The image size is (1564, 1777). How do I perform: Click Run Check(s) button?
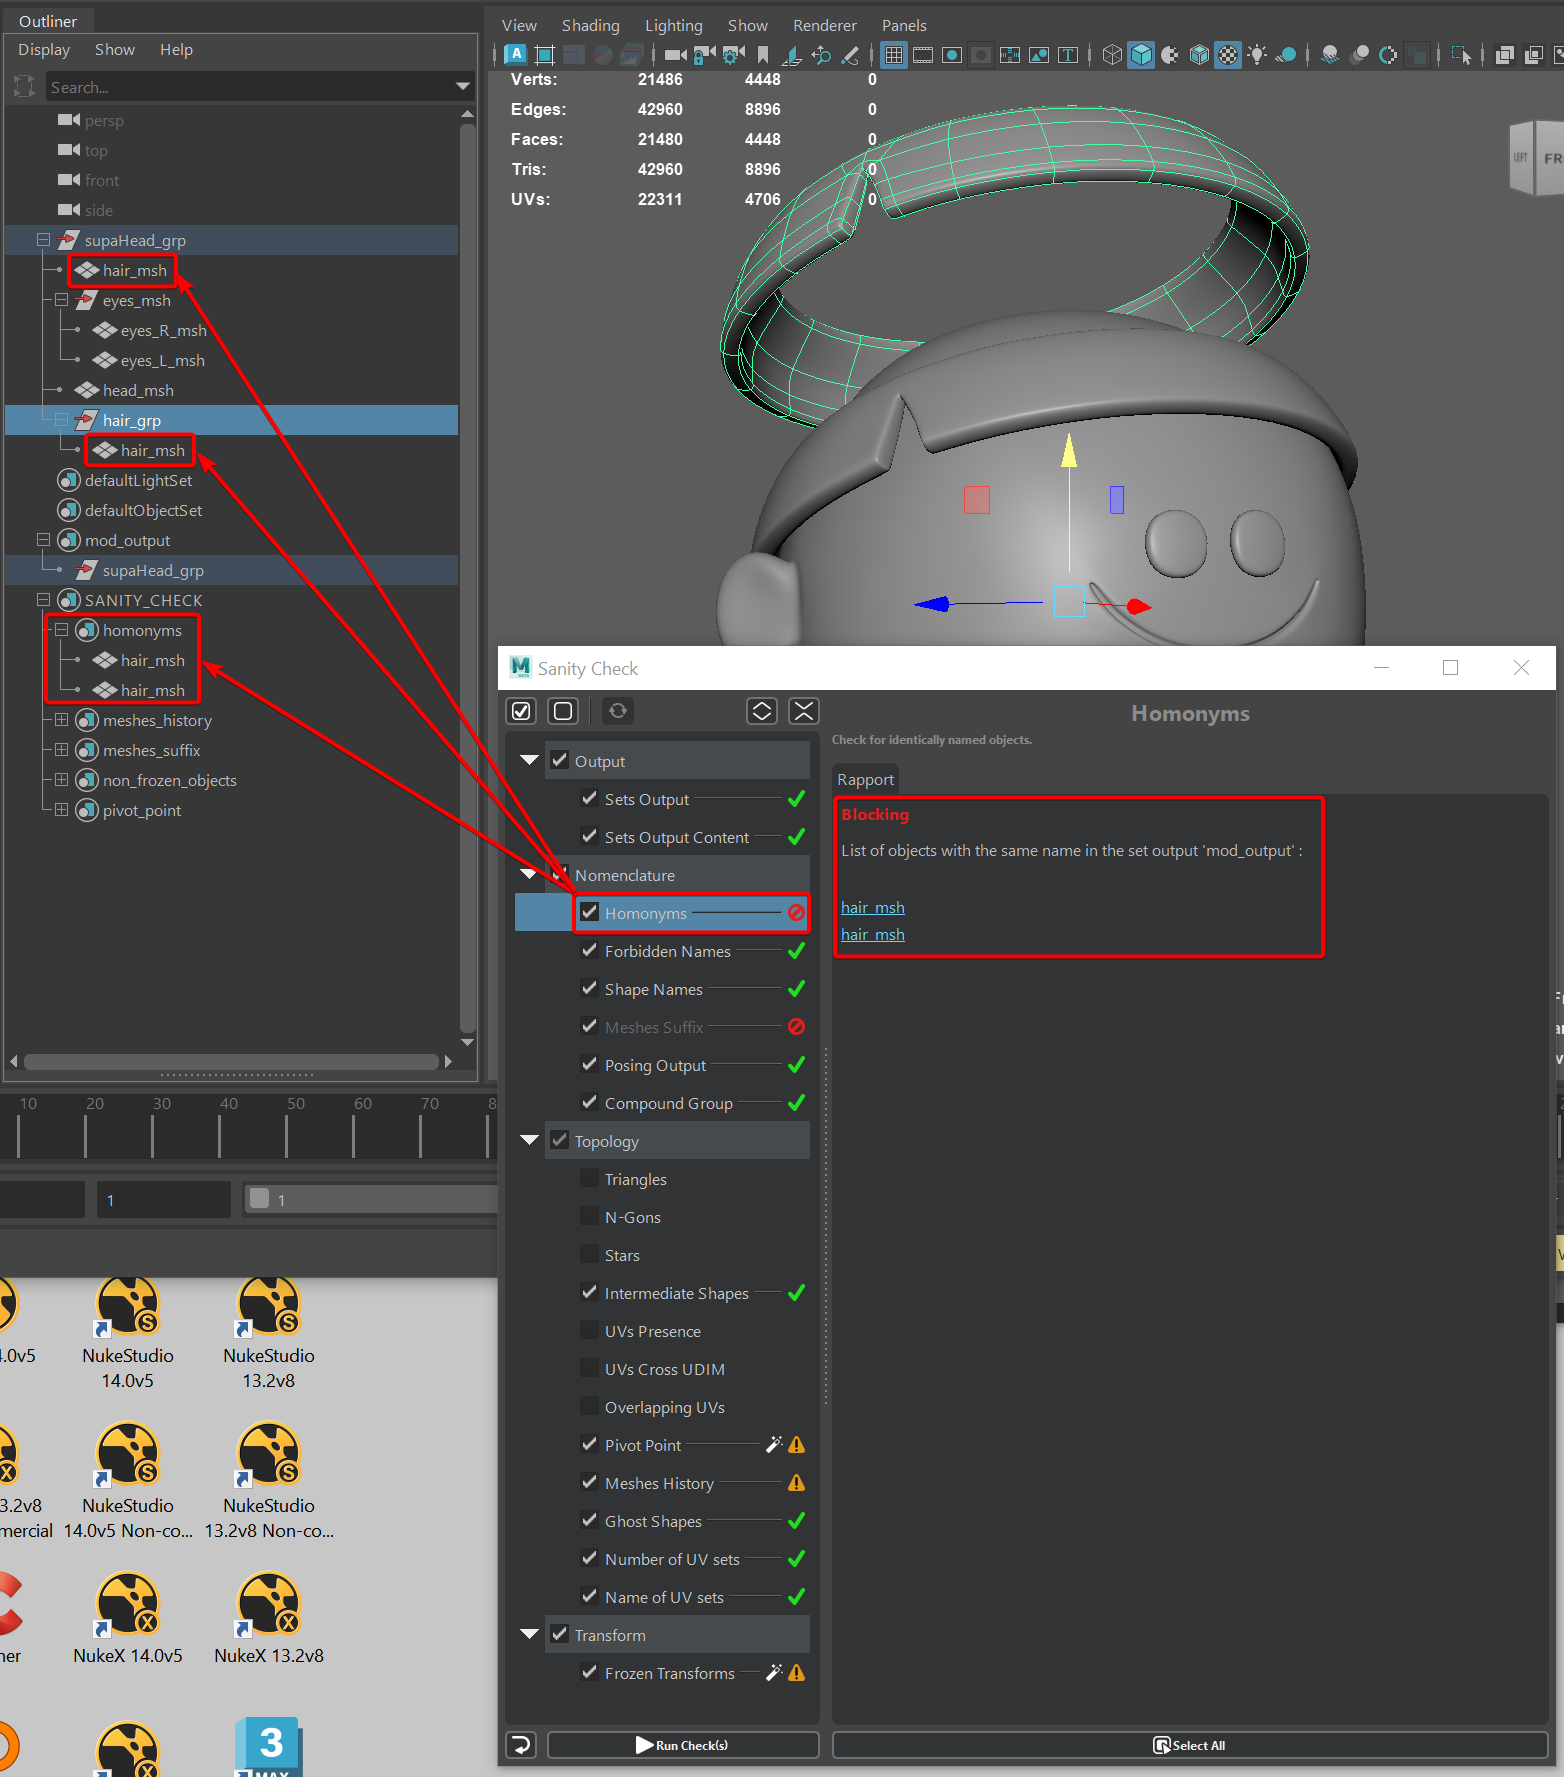pos(683,1745)
